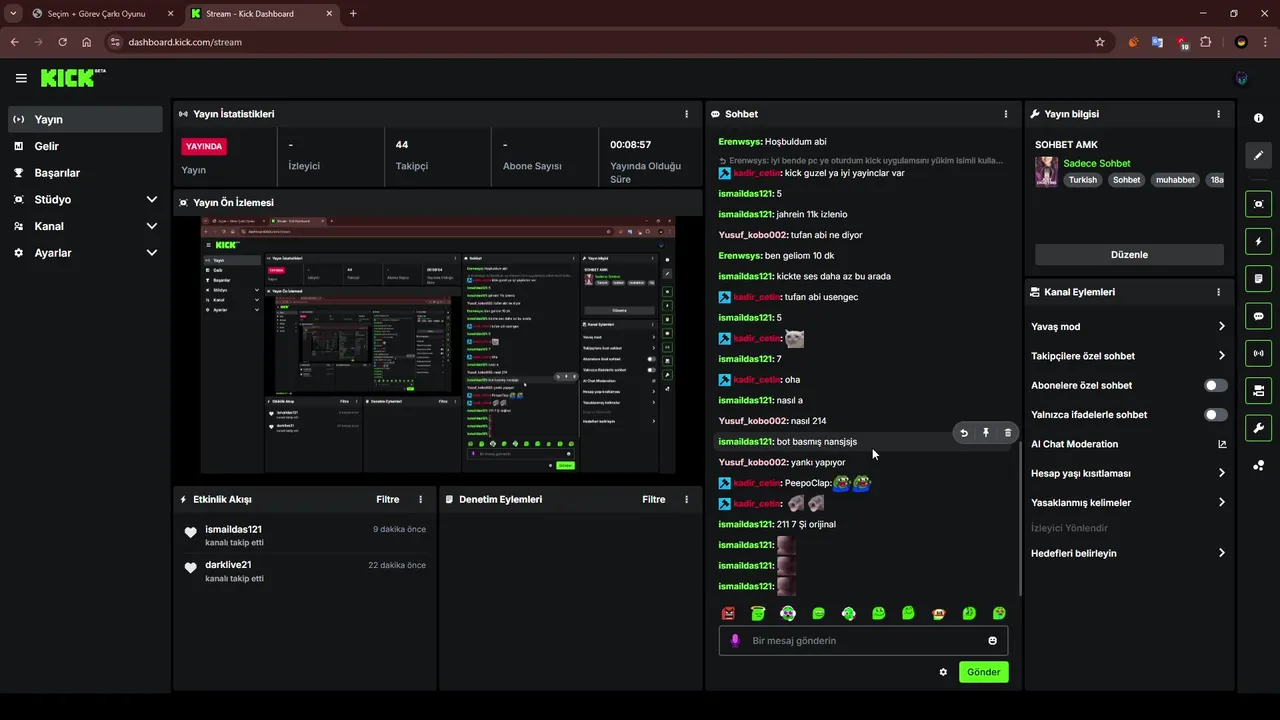Screen dimensions: 1280x720
Task: Click the three-dots icon at bottom of right sidebar
Action: pyautogui.click(x=1258, y=465)
